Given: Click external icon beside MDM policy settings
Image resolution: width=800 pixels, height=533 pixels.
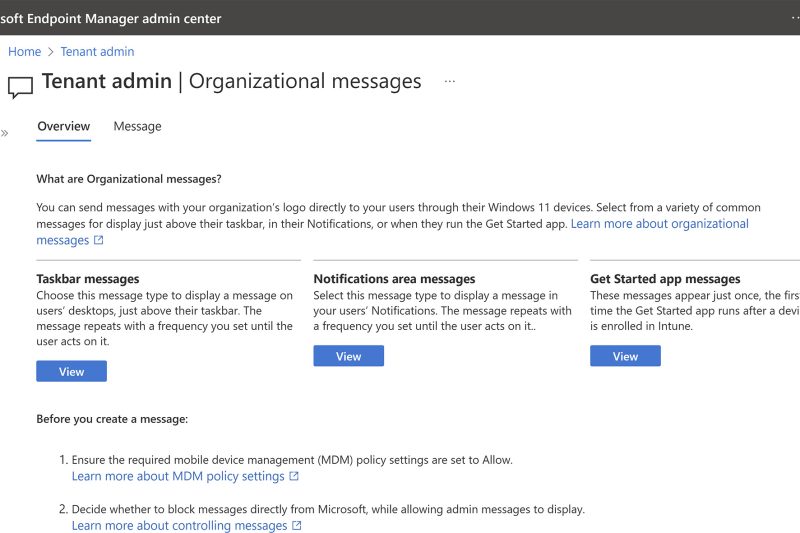Looking at the screenshot, I should [294, 476].
